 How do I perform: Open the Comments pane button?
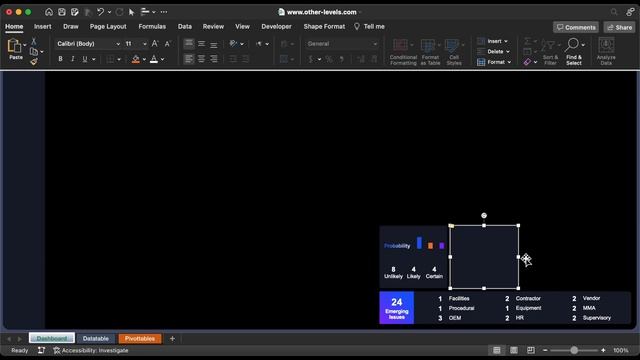coord(576,27)
